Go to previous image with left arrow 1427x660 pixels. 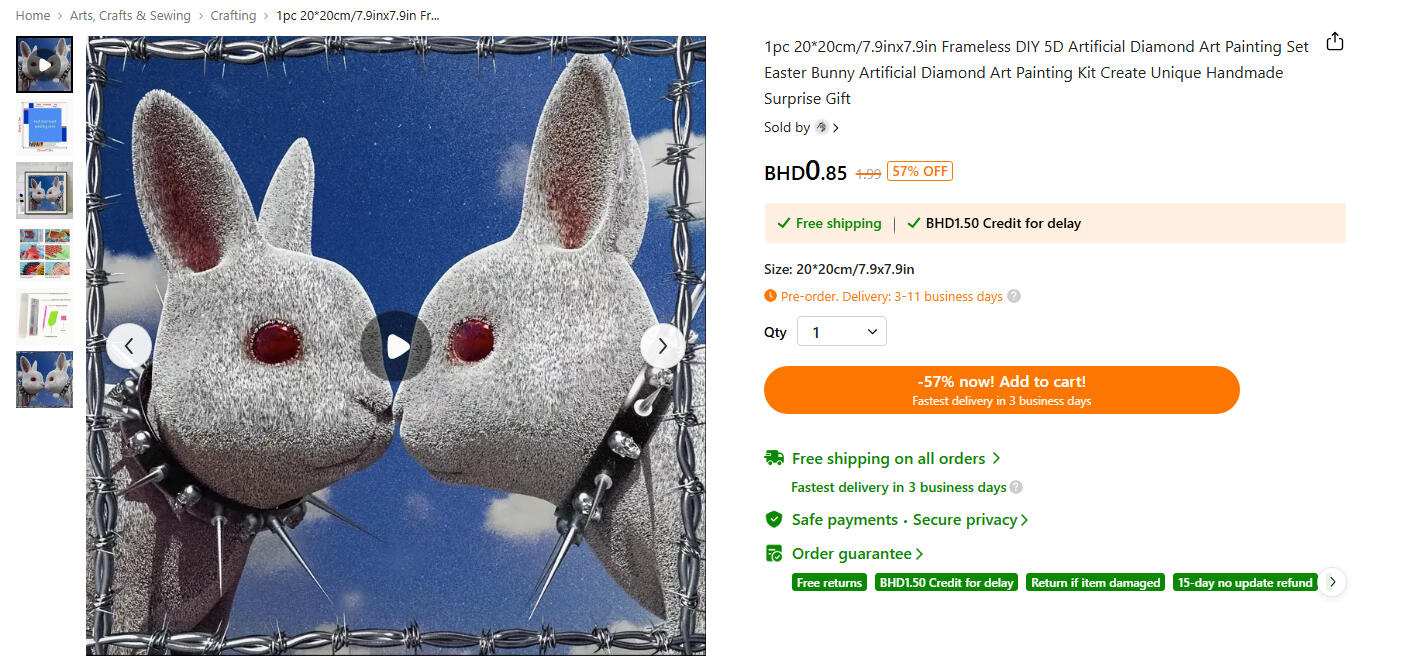(129, 346)
